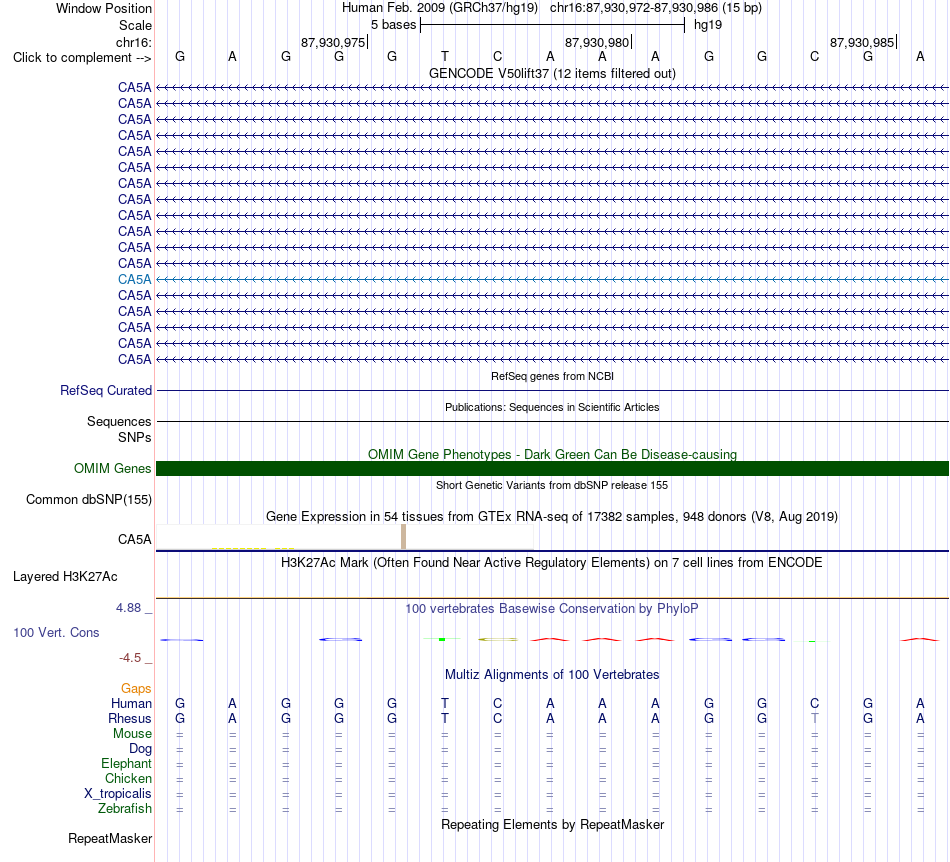The height and width of the screenshot is (862, 950).
Task: Click the Scale track label
Action: [135, 25]
